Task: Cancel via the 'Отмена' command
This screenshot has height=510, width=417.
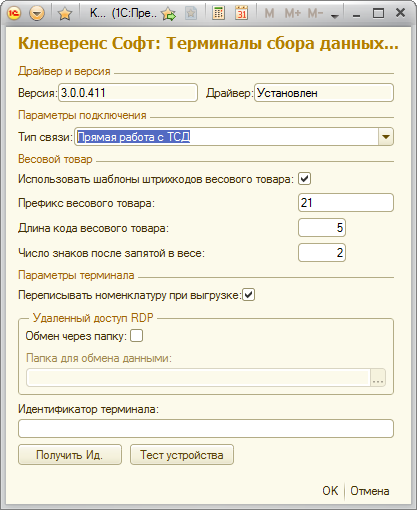Action: [370, 491]
